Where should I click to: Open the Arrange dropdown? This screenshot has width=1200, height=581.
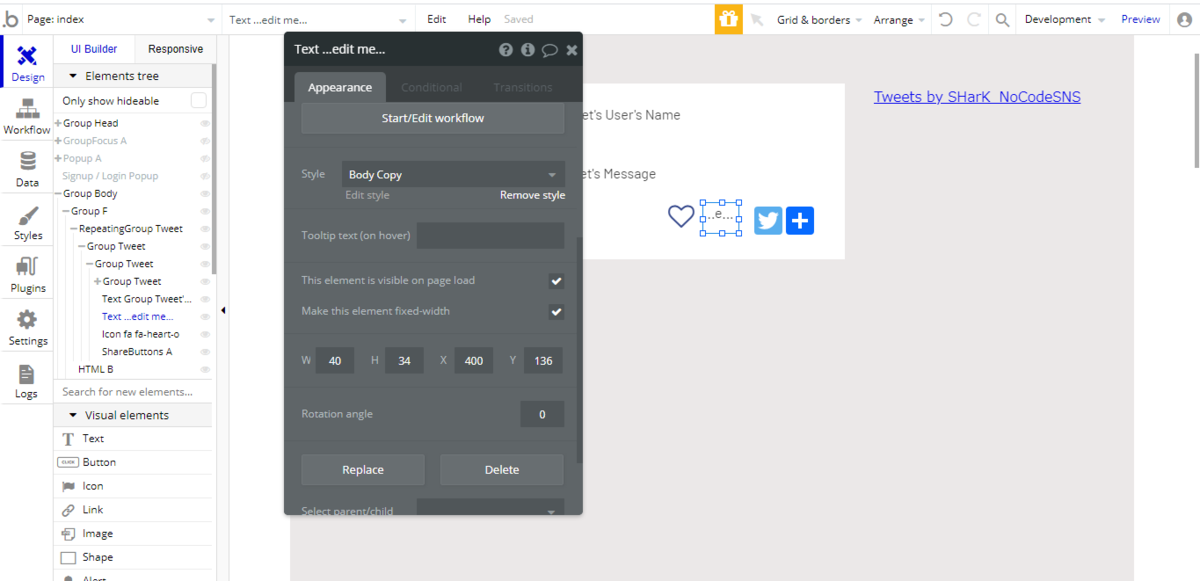point(898,19)
